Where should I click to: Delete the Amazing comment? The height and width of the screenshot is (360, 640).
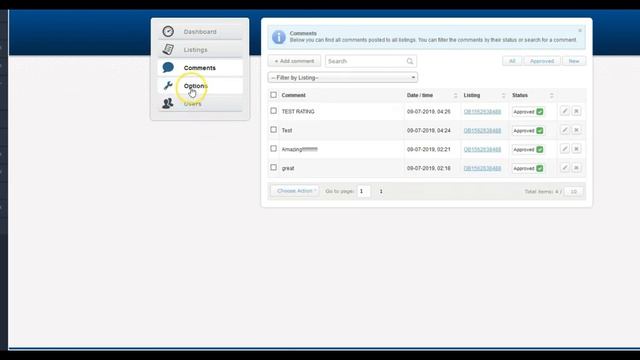pos(576,149)
